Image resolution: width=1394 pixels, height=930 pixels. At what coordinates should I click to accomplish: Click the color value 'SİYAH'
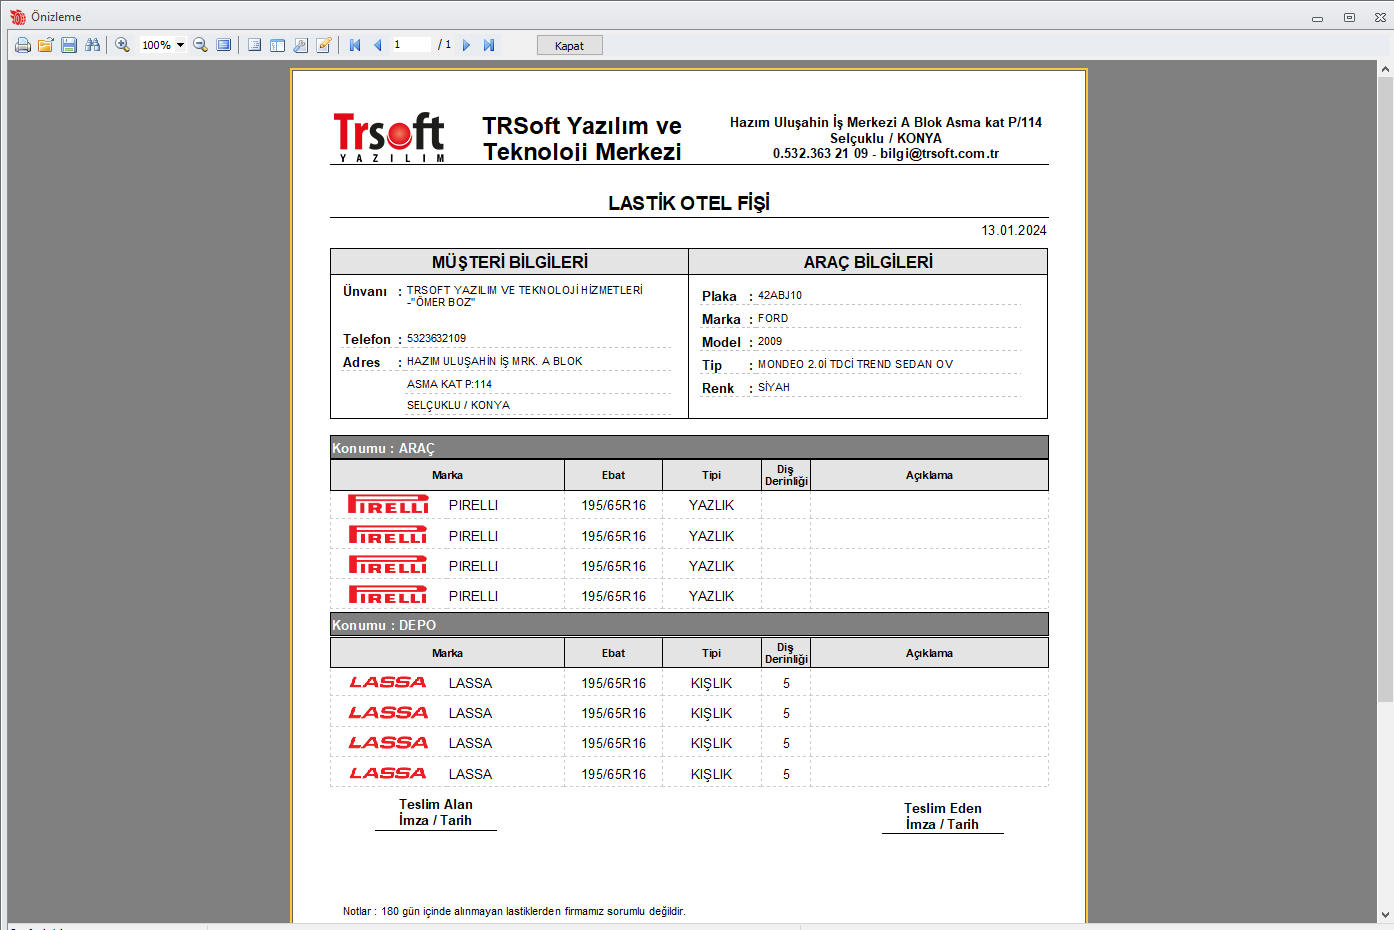[x=774, y=388]
